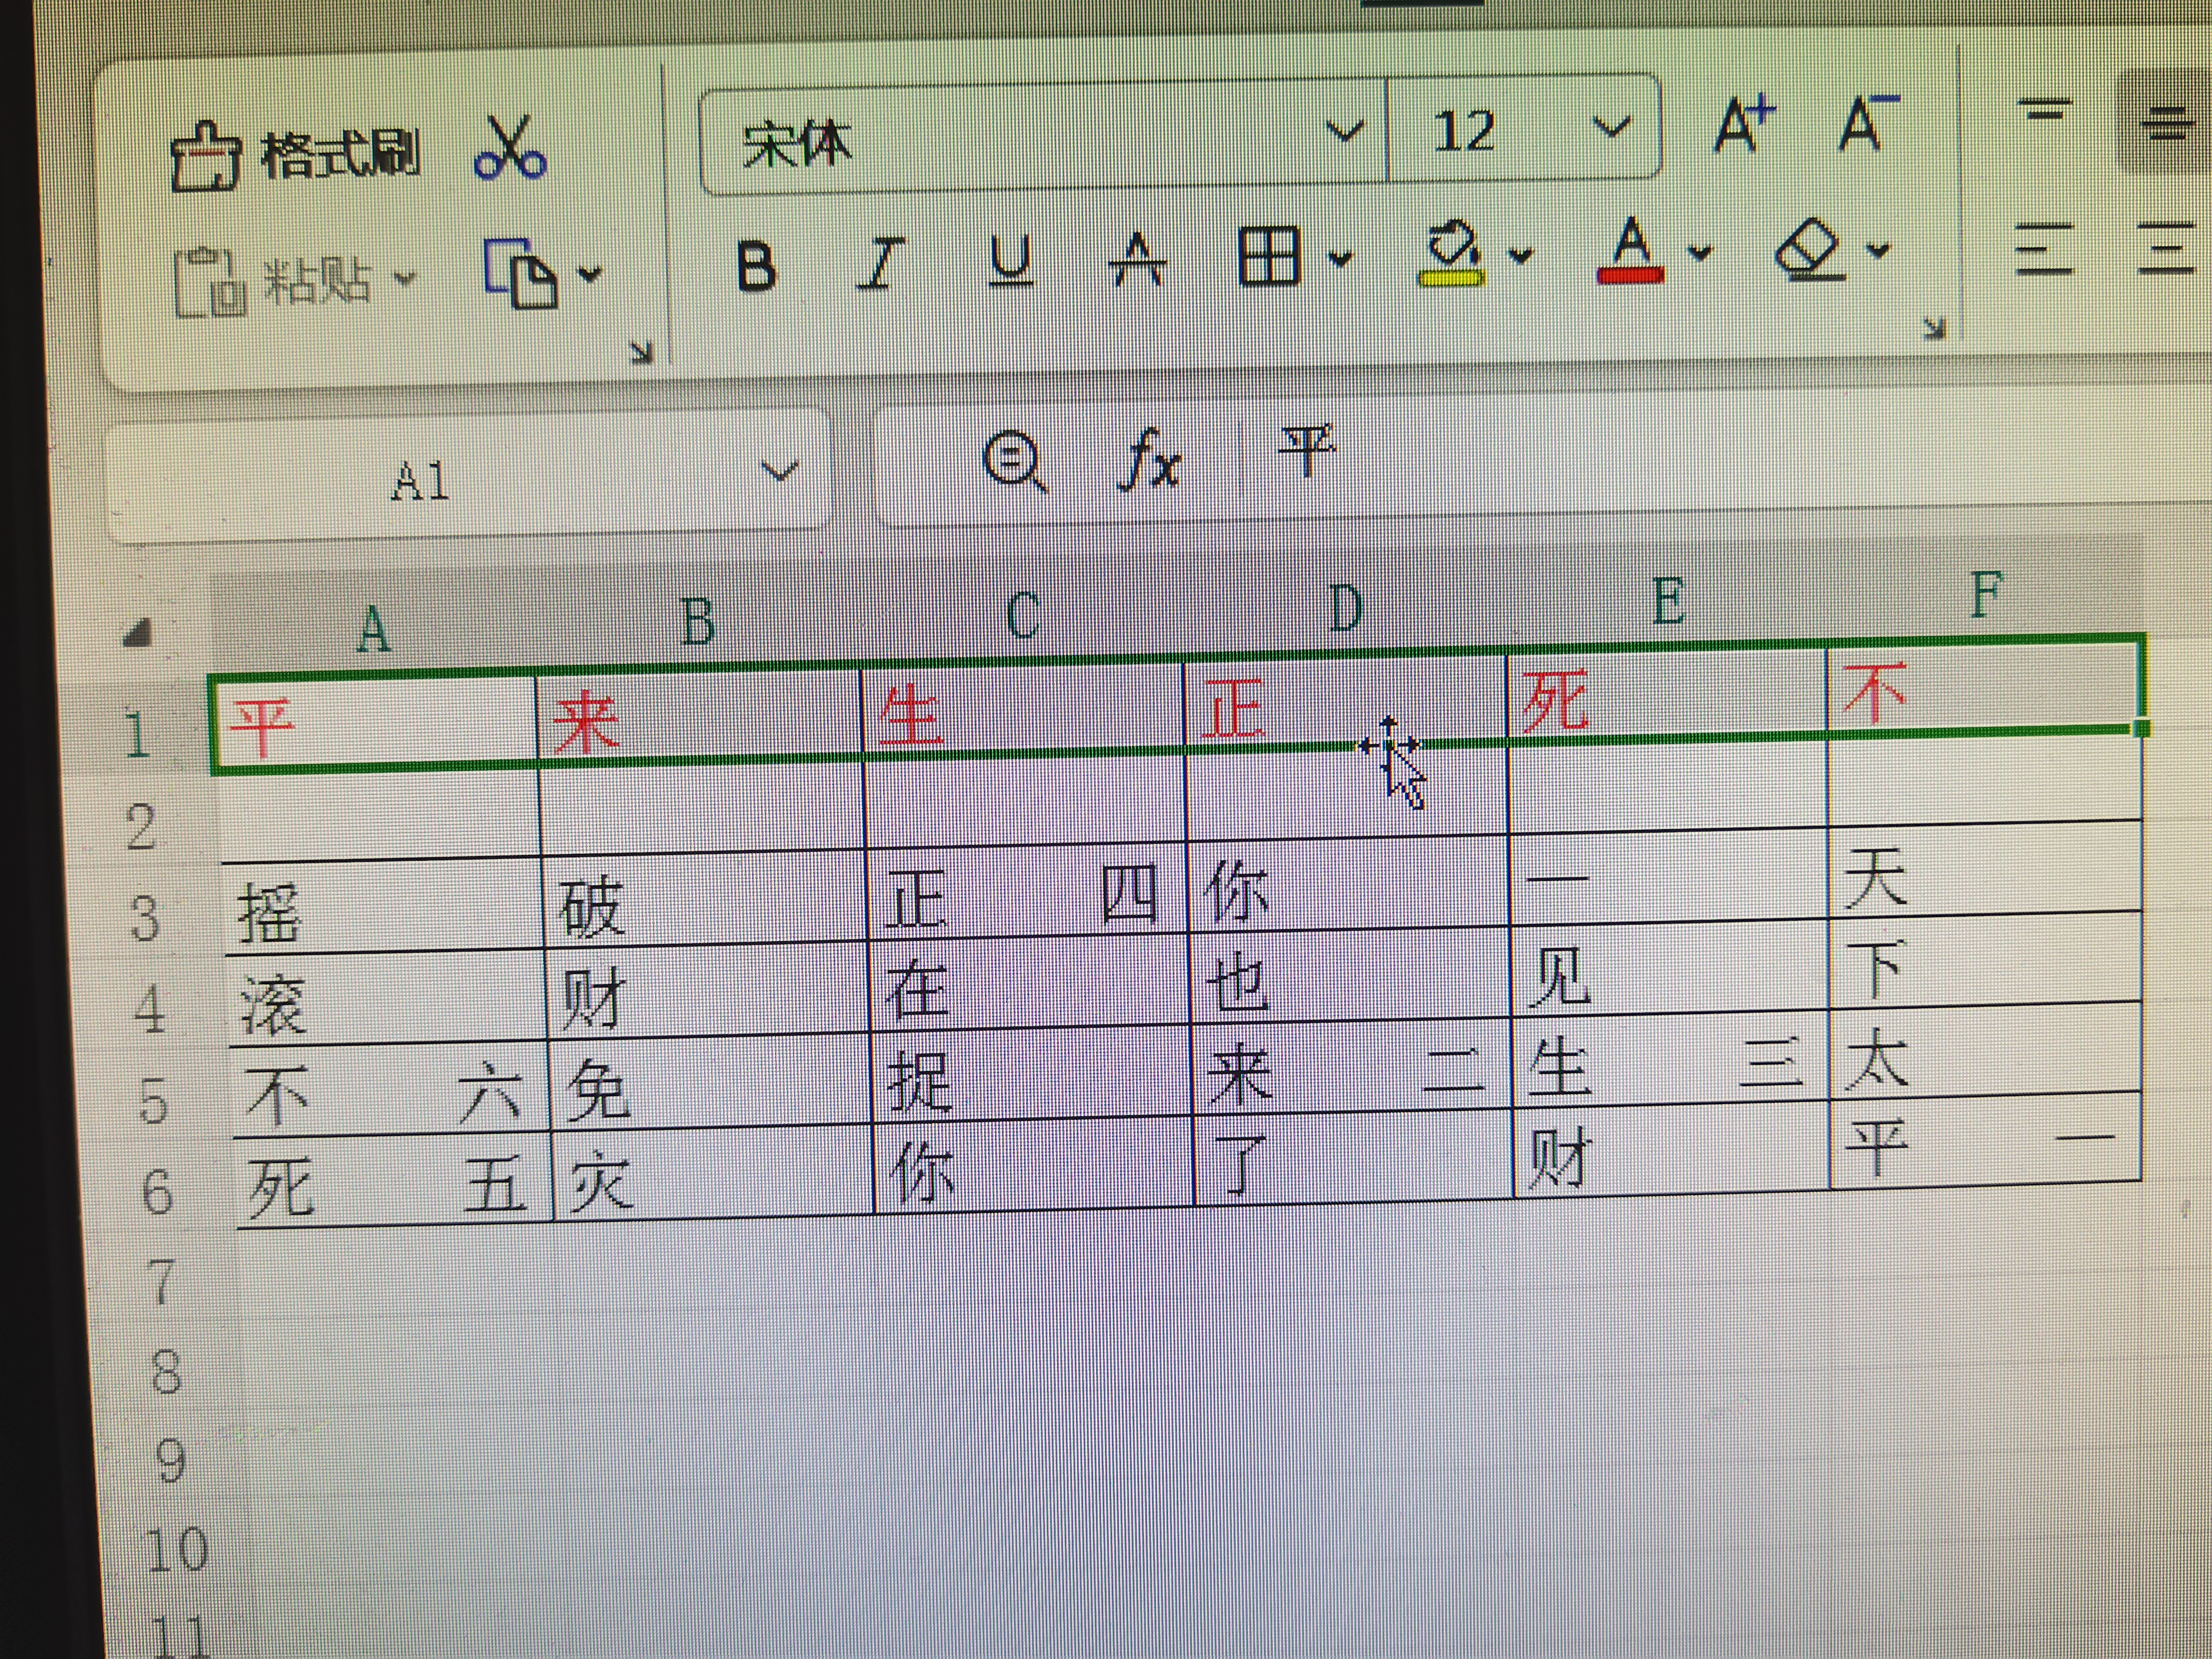Click cell B6 containing 灾
The image size is (2212, 1659).
(x=714, y=1172)
